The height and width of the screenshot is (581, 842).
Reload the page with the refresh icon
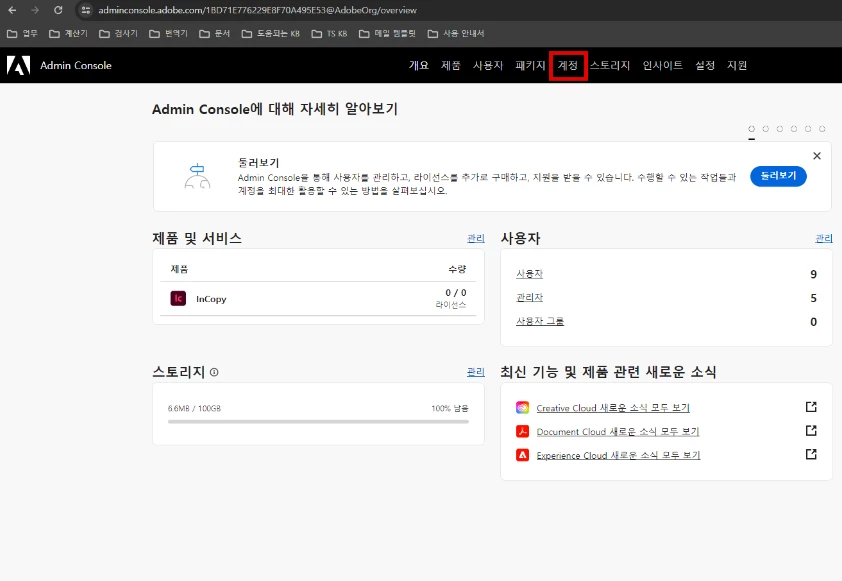[58, 10]
